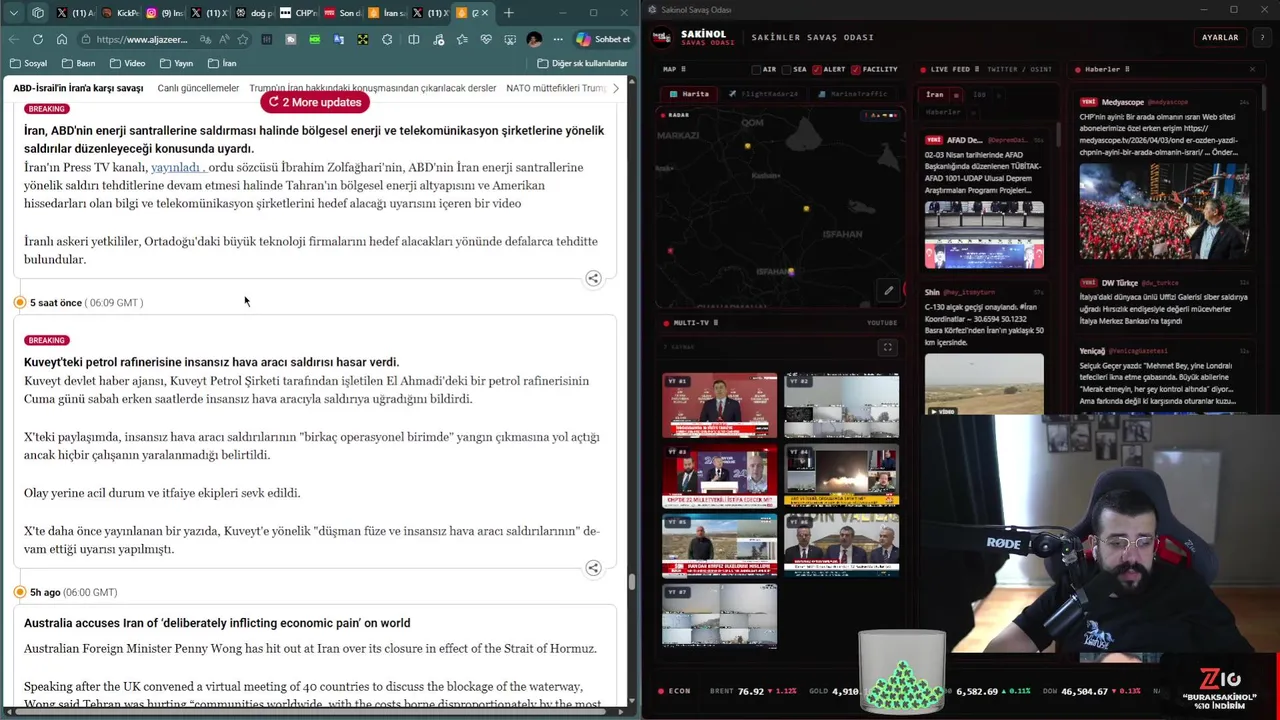This screenshot has height=720, width=1280.
Task: Add page to favorites with star icon
Action: click(x=243, y=39)
